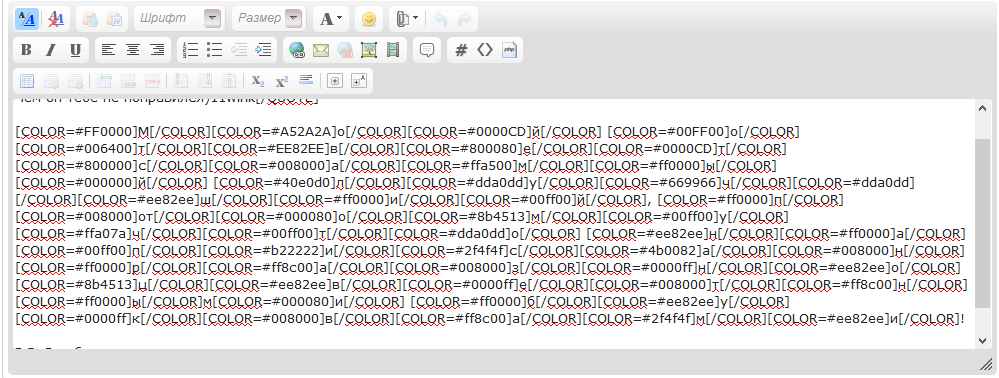Increase the indent
This screenshot has height=378, width=999.
[x=262, y=50]
